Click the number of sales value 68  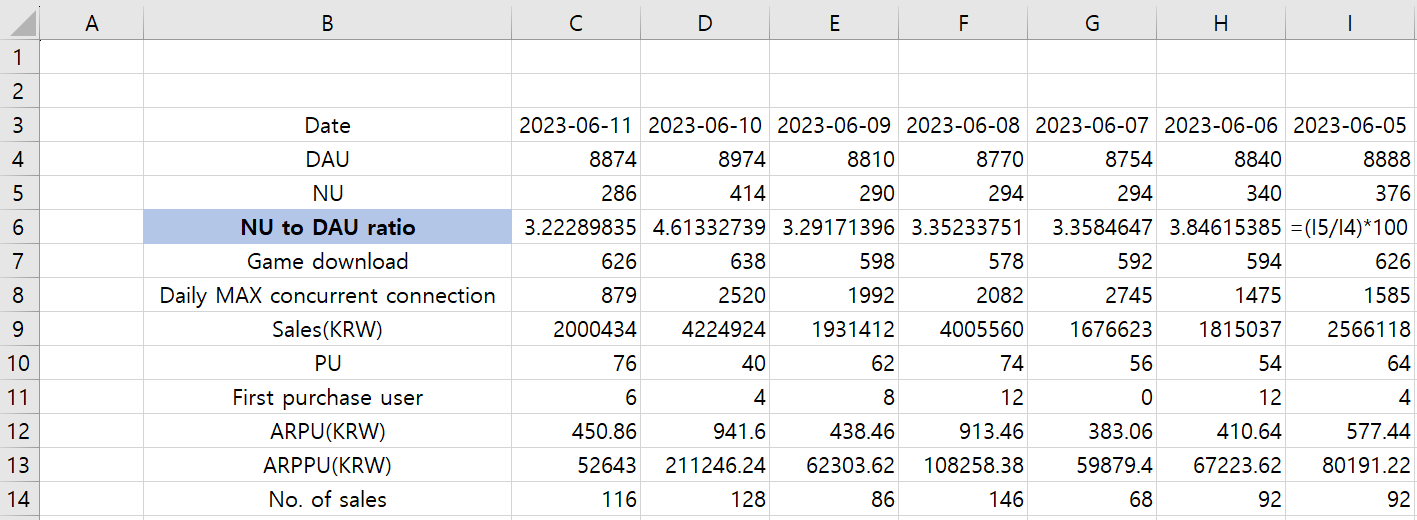tap(1092, 499)
